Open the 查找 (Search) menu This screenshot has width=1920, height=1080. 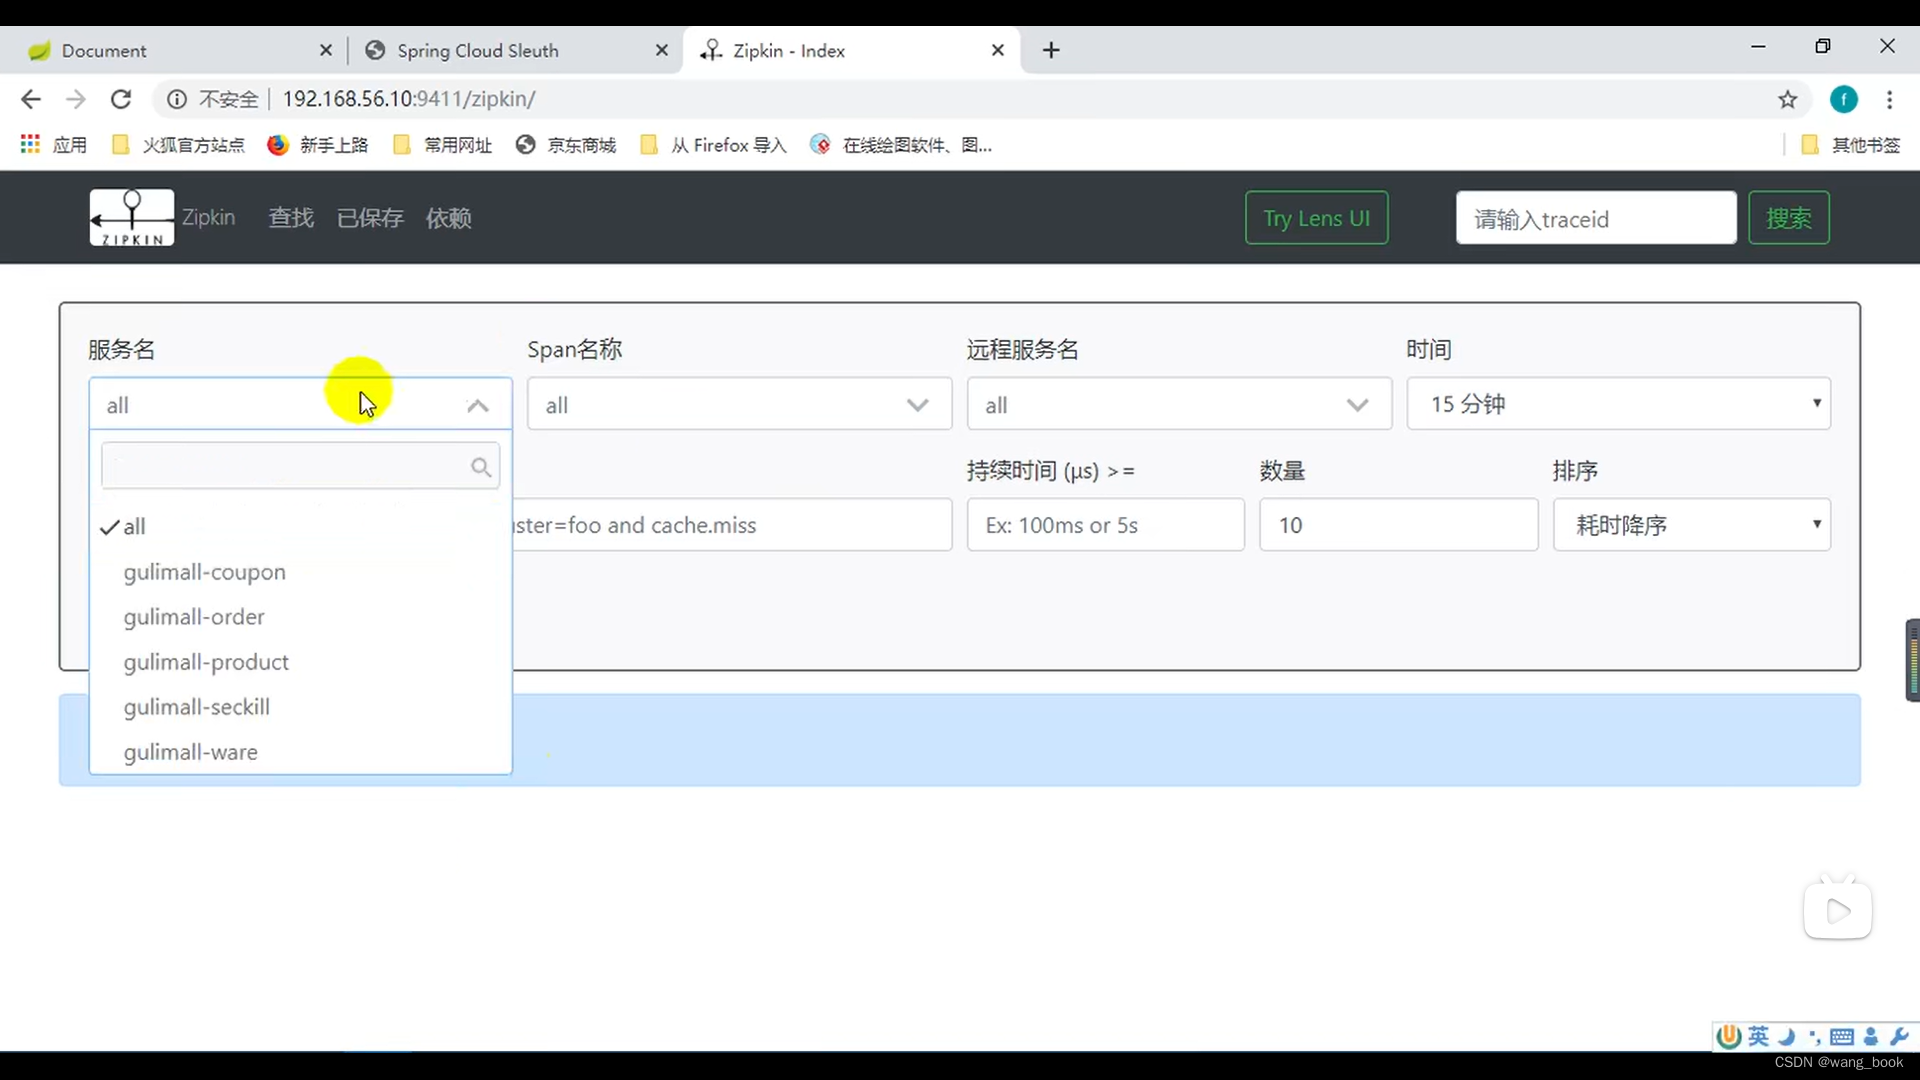[289, 216]
